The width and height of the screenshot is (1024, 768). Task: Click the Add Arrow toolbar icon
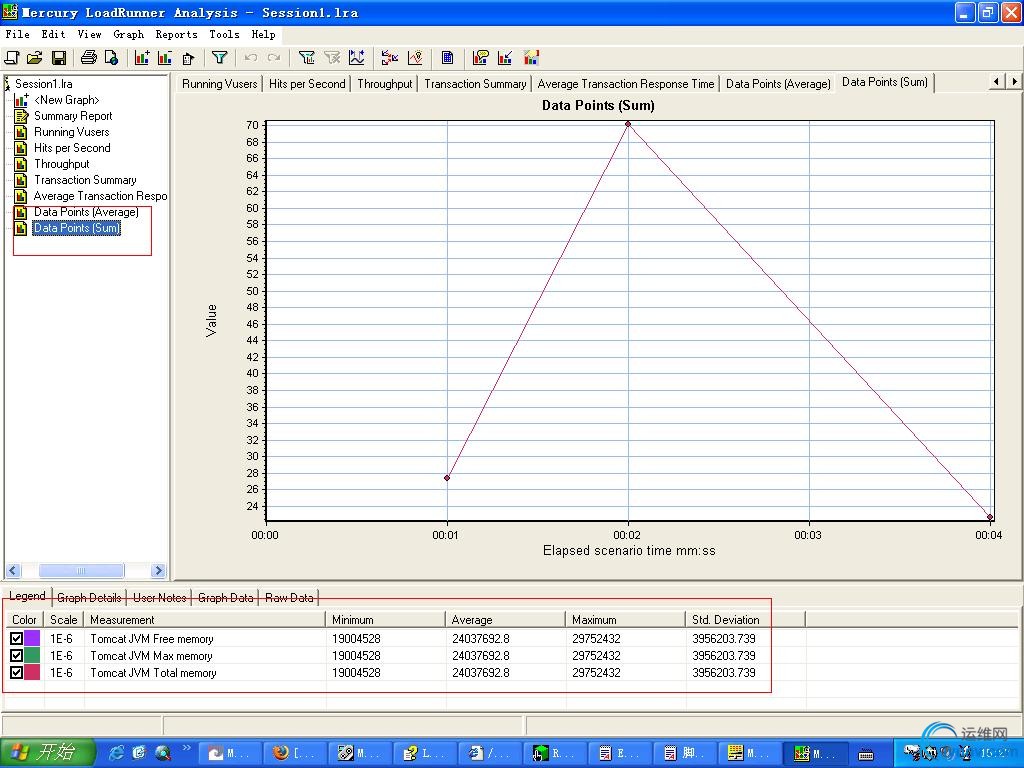tap(505, 58)
